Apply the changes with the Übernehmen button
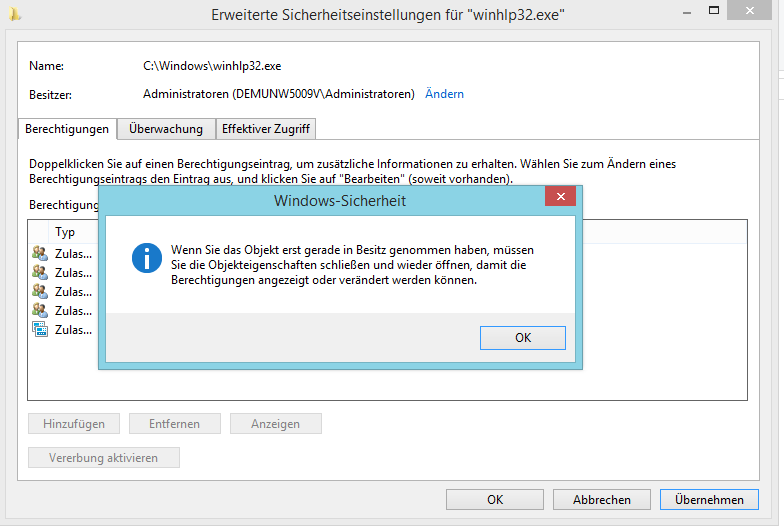This screenshot has width=784, height=526. 709,499
